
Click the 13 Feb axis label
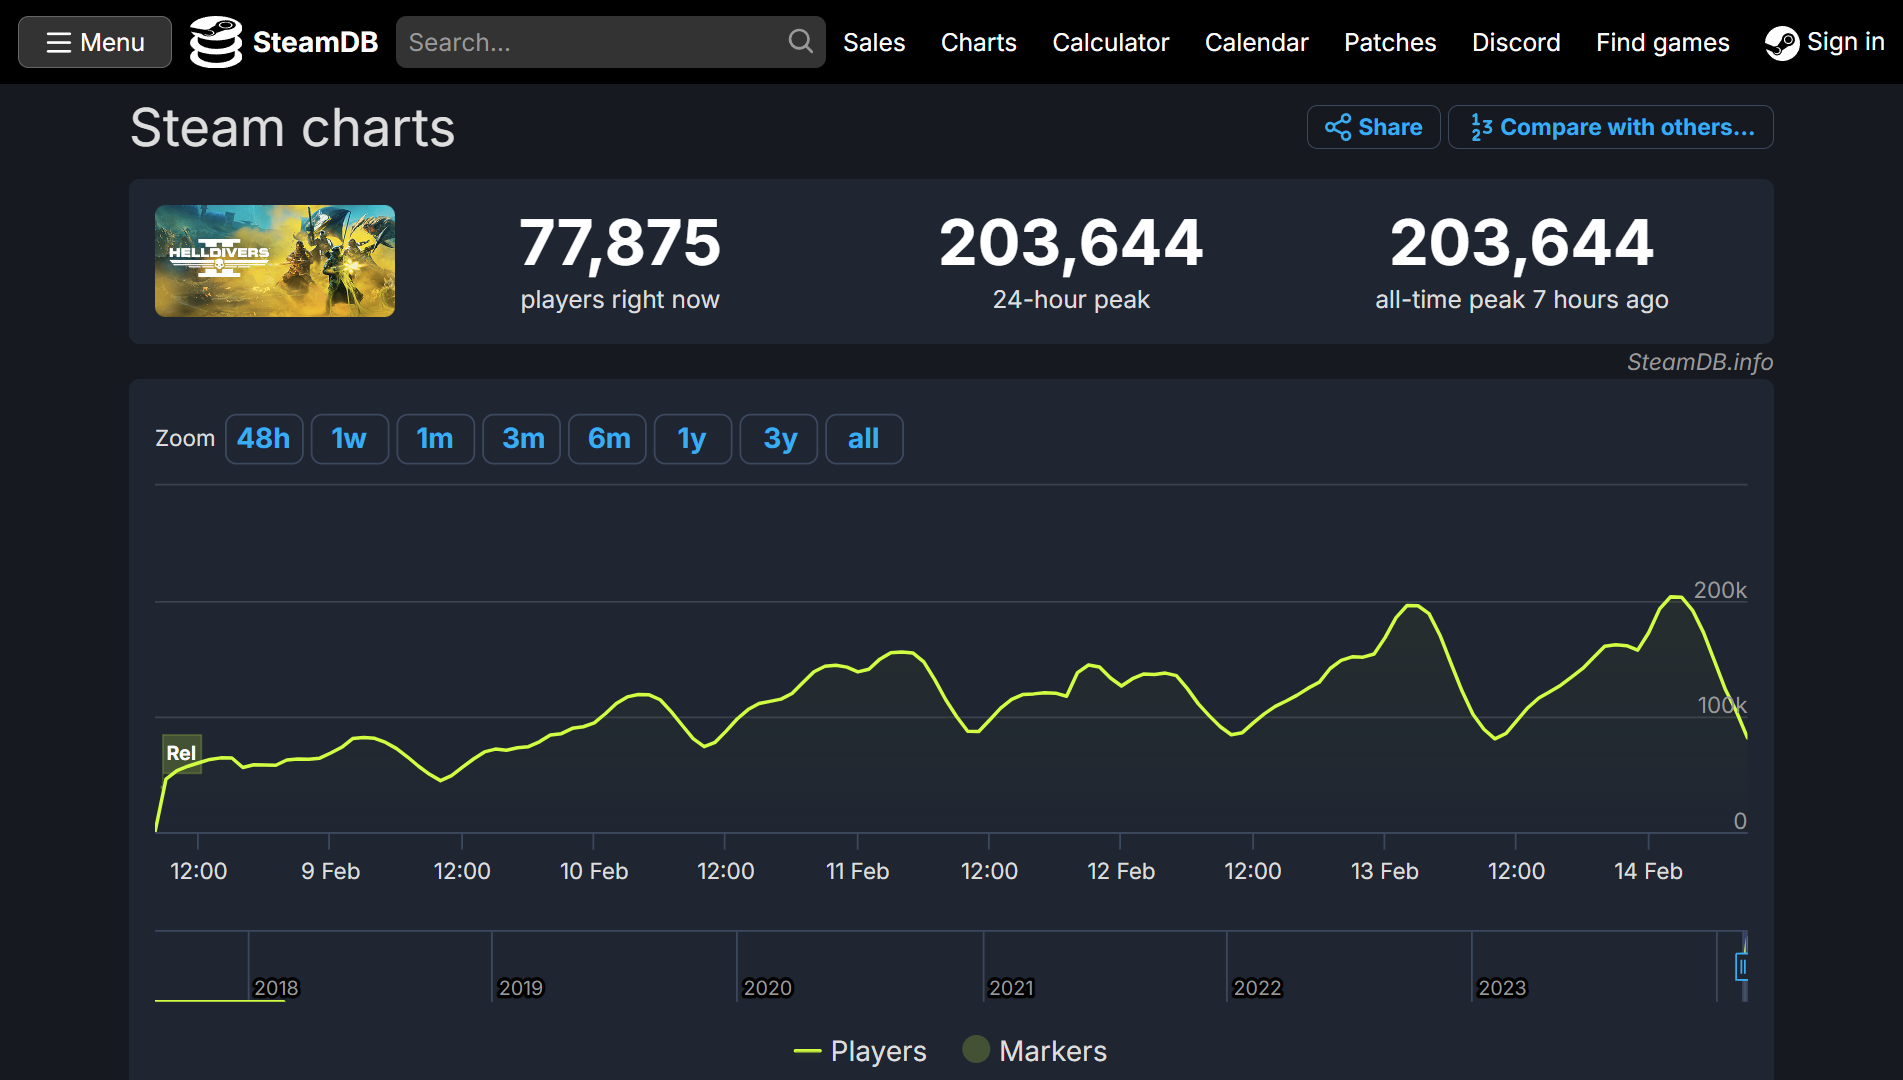1385,871
